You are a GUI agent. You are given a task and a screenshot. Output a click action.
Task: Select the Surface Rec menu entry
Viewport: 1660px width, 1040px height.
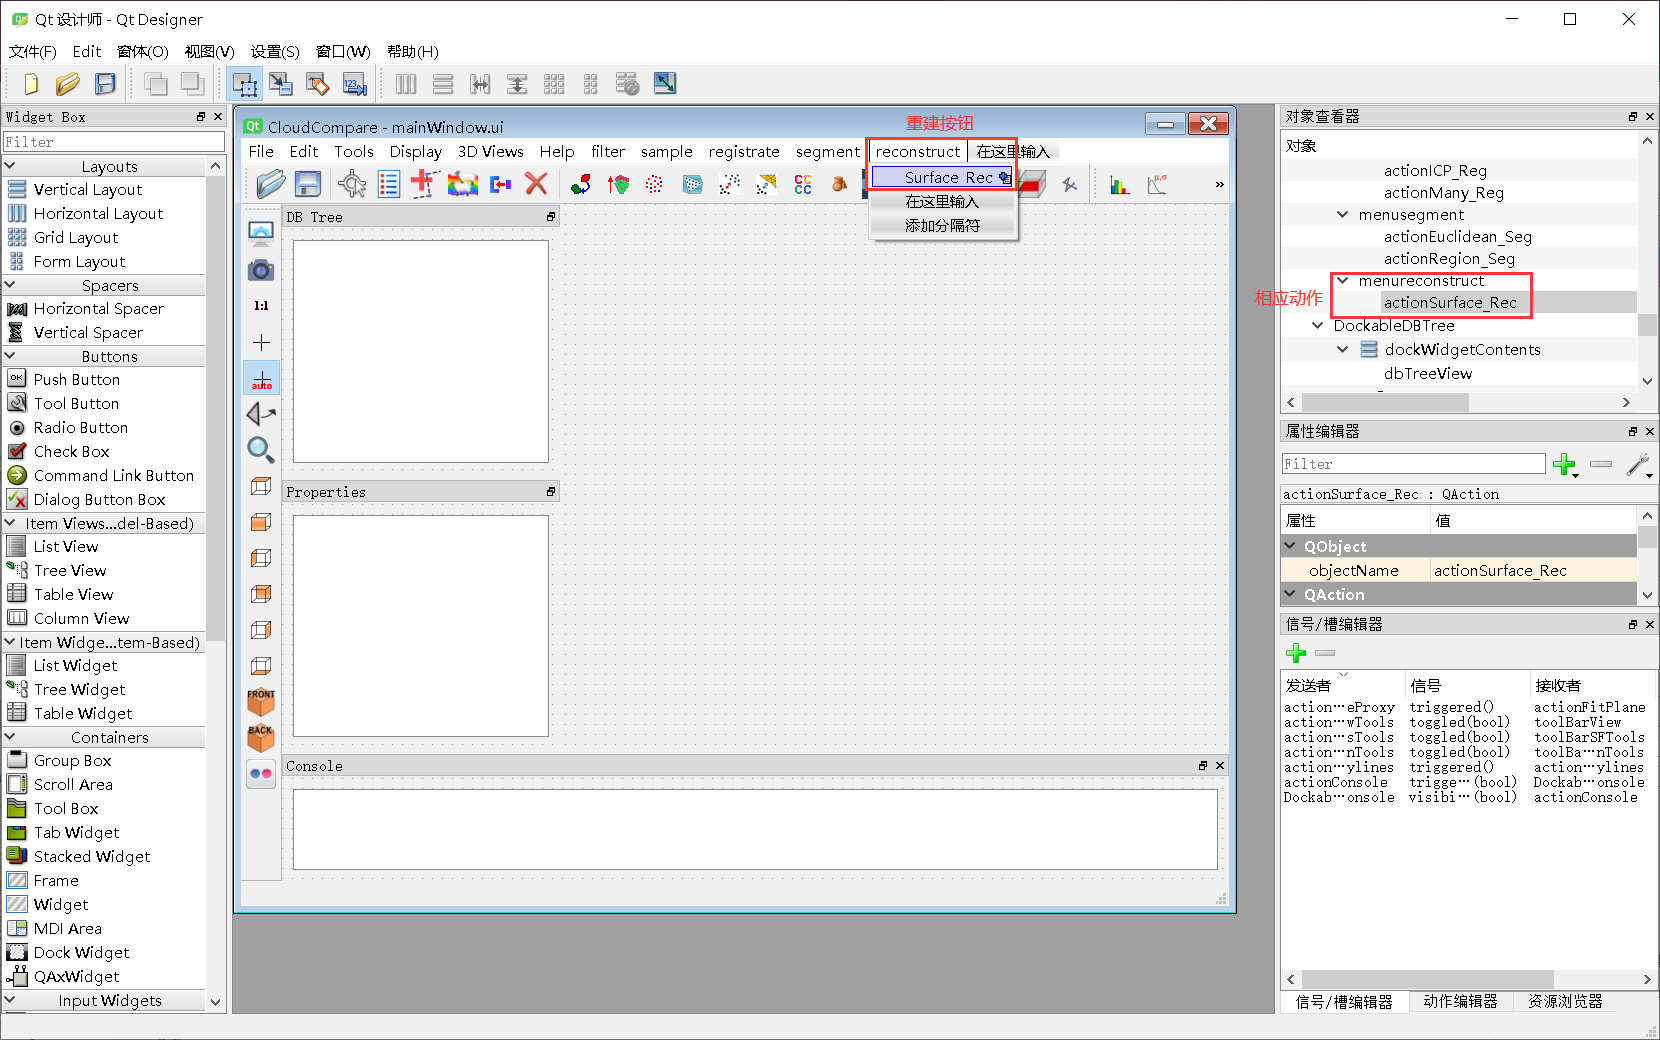pos(943,177)
